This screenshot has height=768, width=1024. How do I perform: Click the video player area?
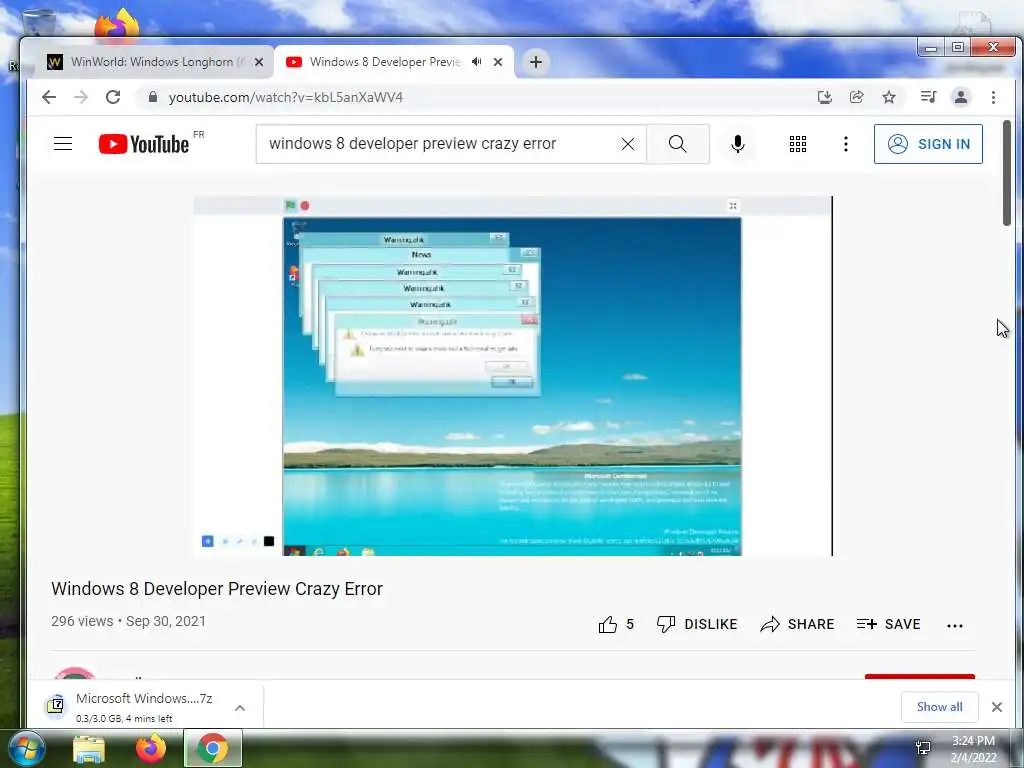click(513, 376)
